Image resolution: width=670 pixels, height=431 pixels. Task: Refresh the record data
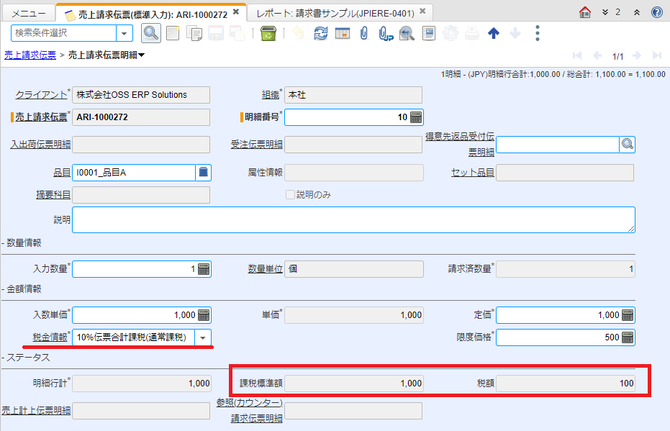click(x=320, y=33)
